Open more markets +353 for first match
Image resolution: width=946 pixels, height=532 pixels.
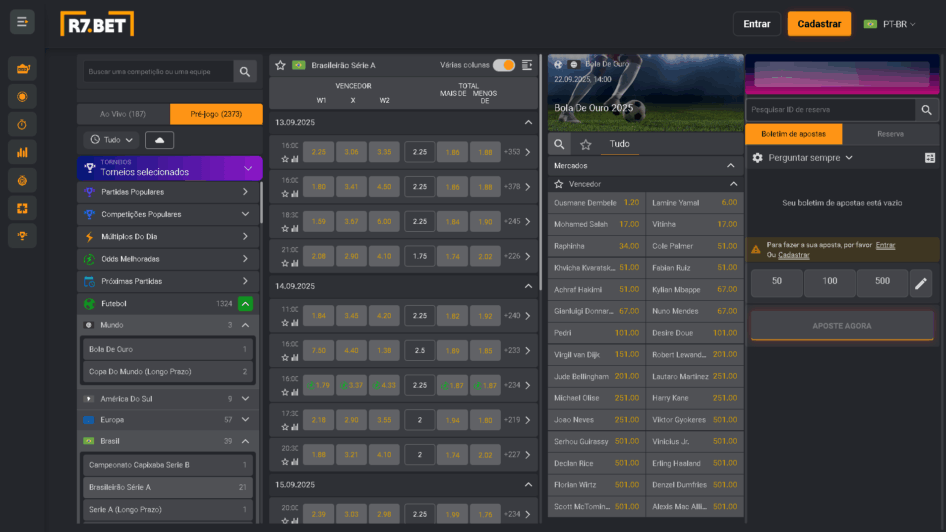pyautogui.click(x=518, y=152)
